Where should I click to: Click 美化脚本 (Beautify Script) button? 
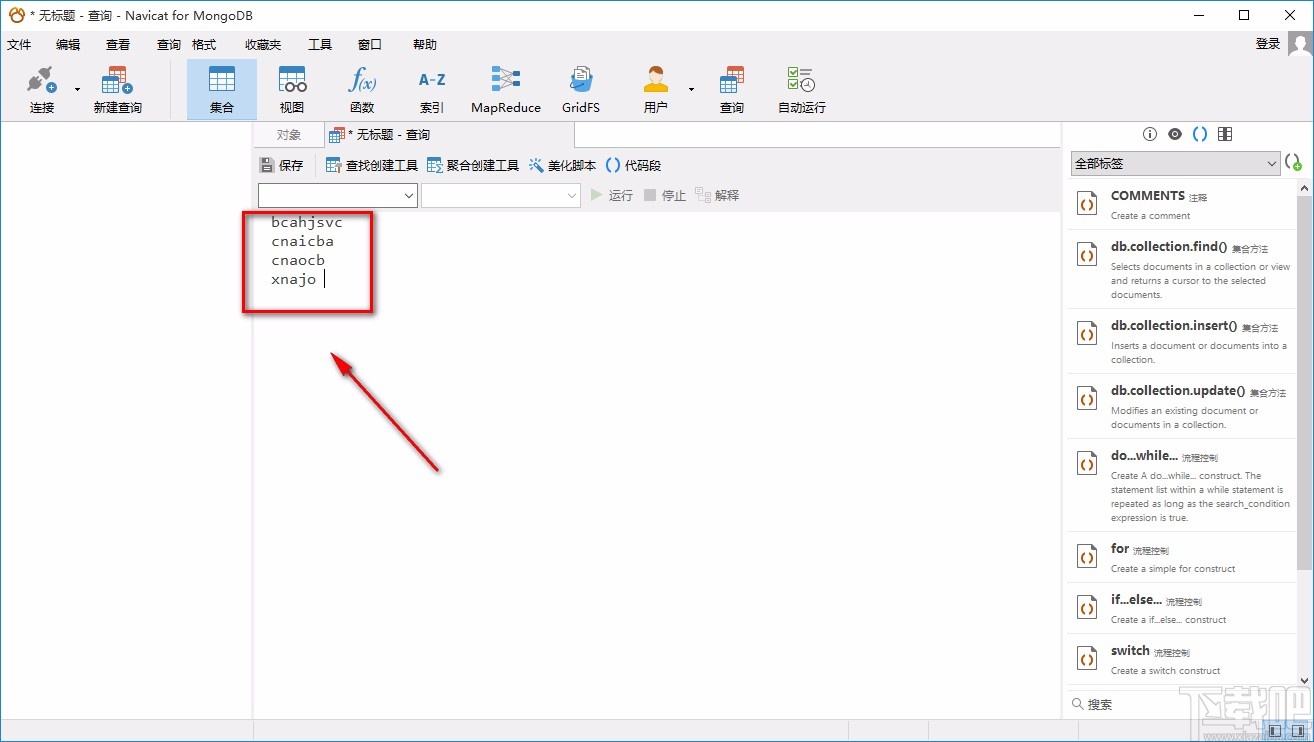pos(562,166)
